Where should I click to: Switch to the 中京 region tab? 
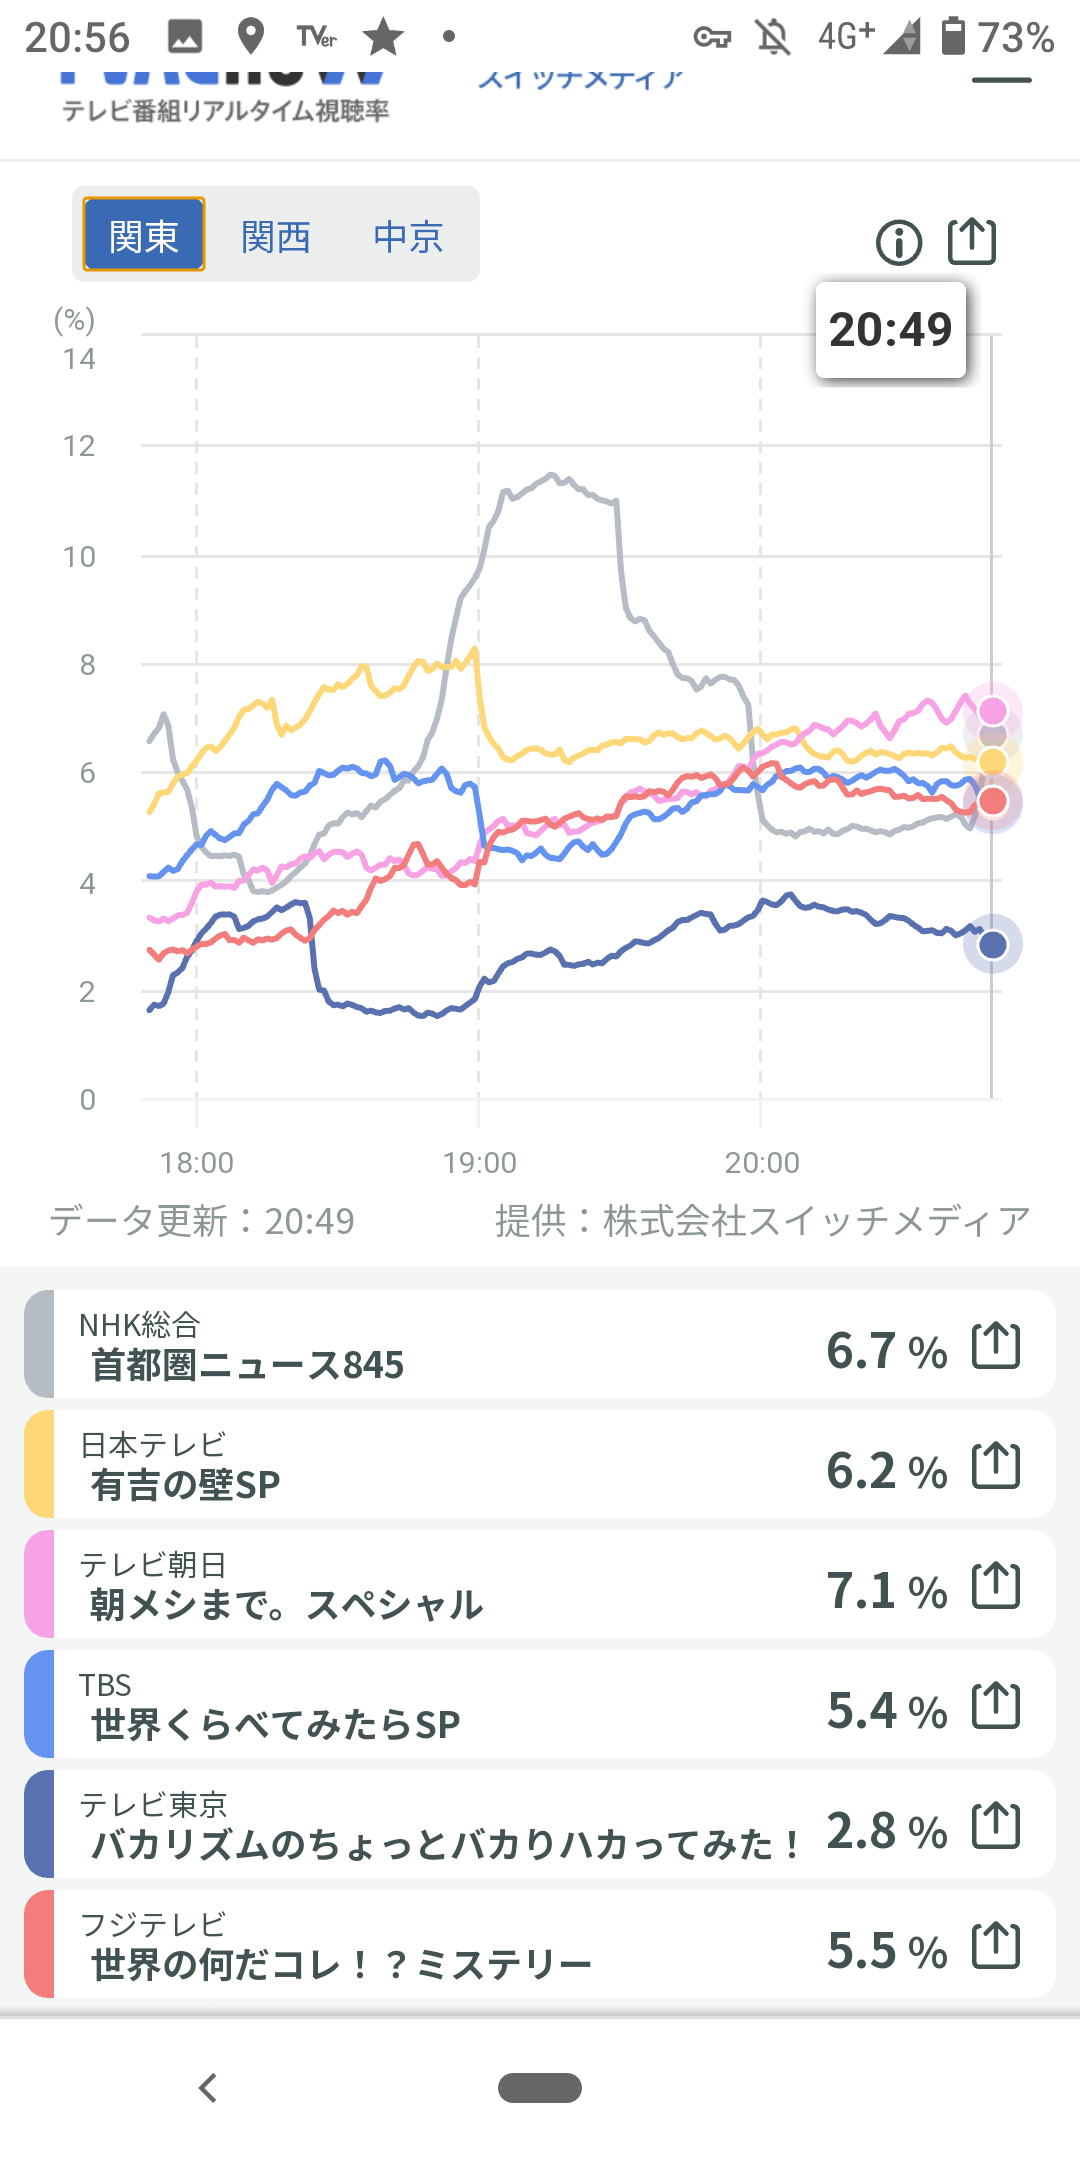(x=408, y=237)
